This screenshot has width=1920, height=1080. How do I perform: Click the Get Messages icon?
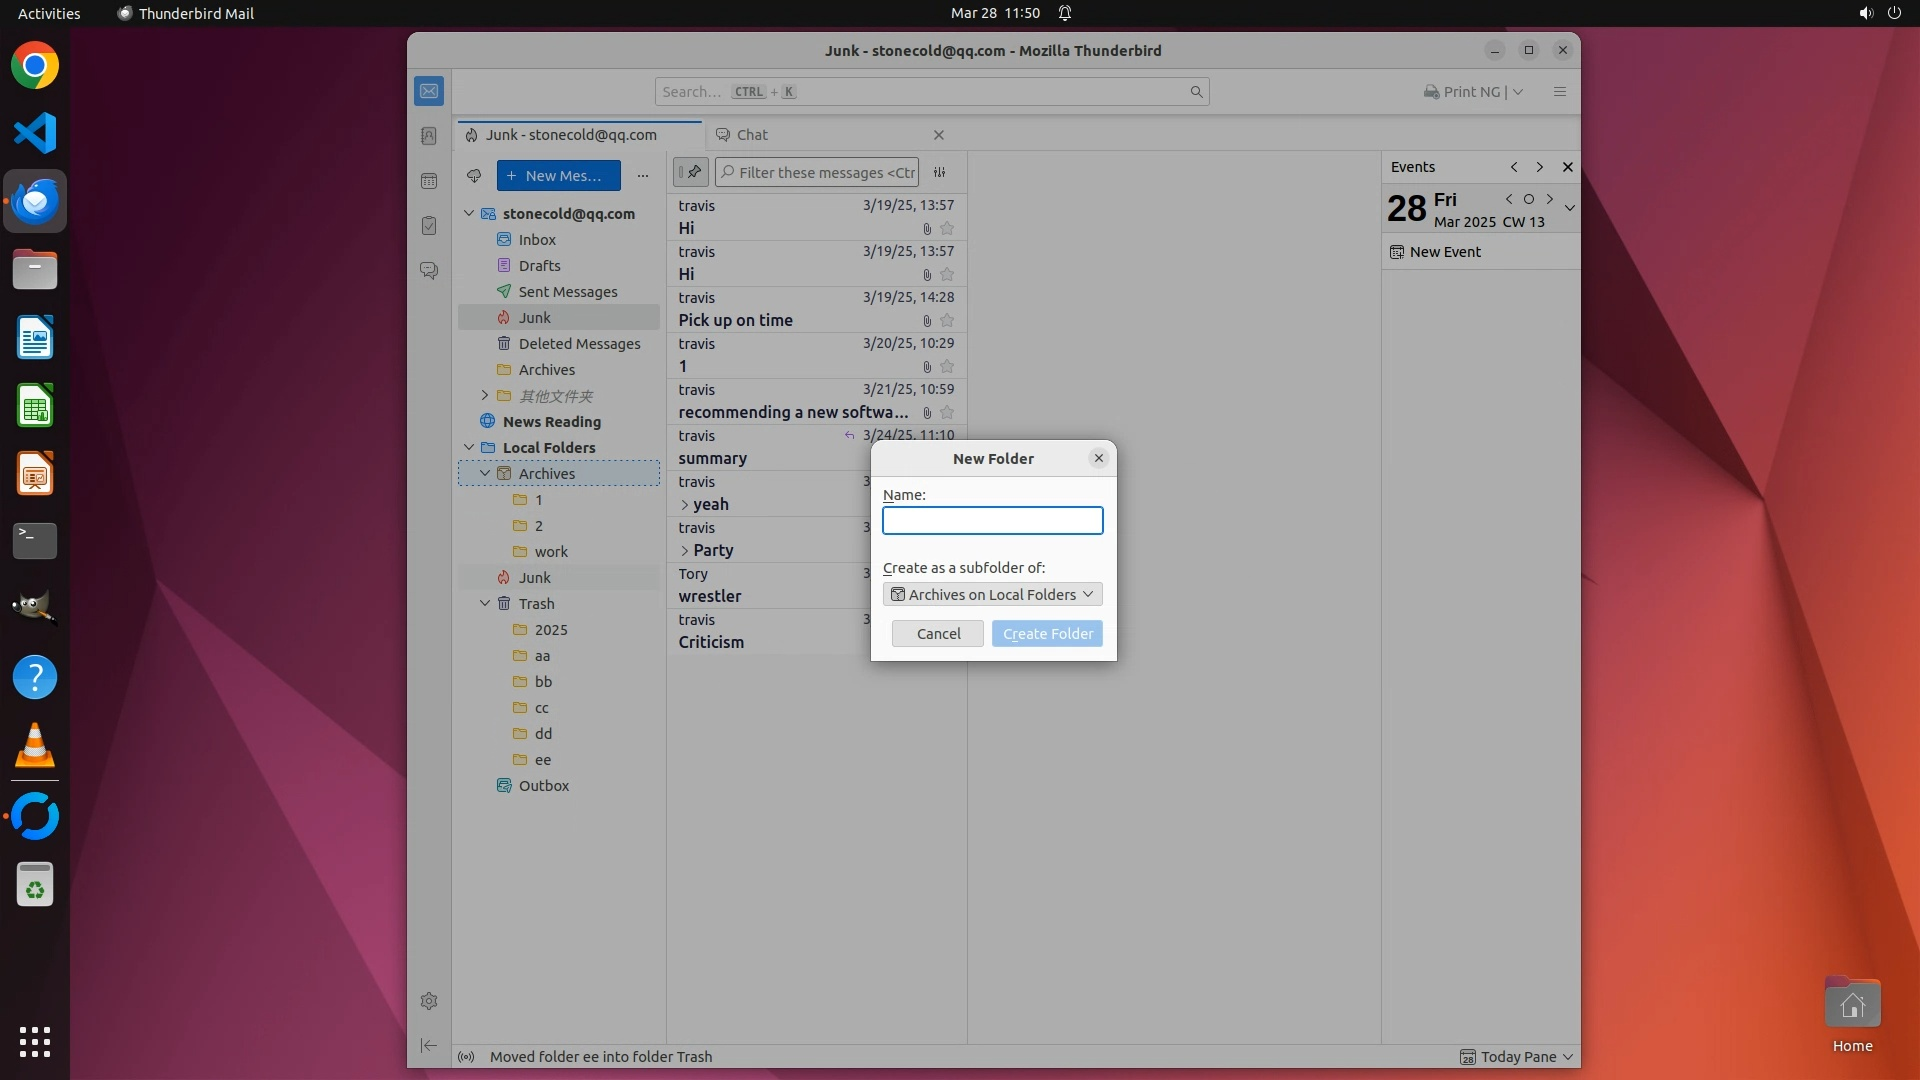[x=474, y=176]
